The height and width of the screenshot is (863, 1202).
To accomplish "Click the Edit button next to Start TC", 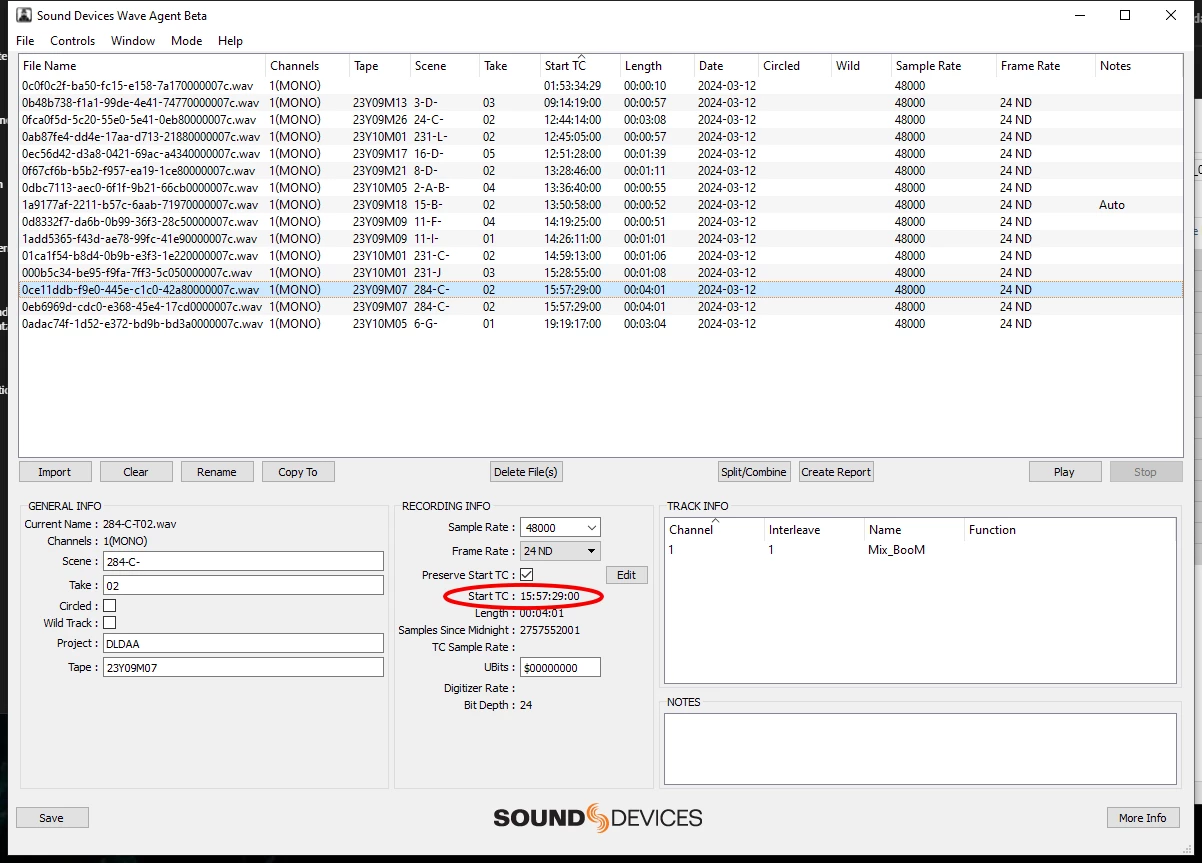I will (x=626, y=575).
